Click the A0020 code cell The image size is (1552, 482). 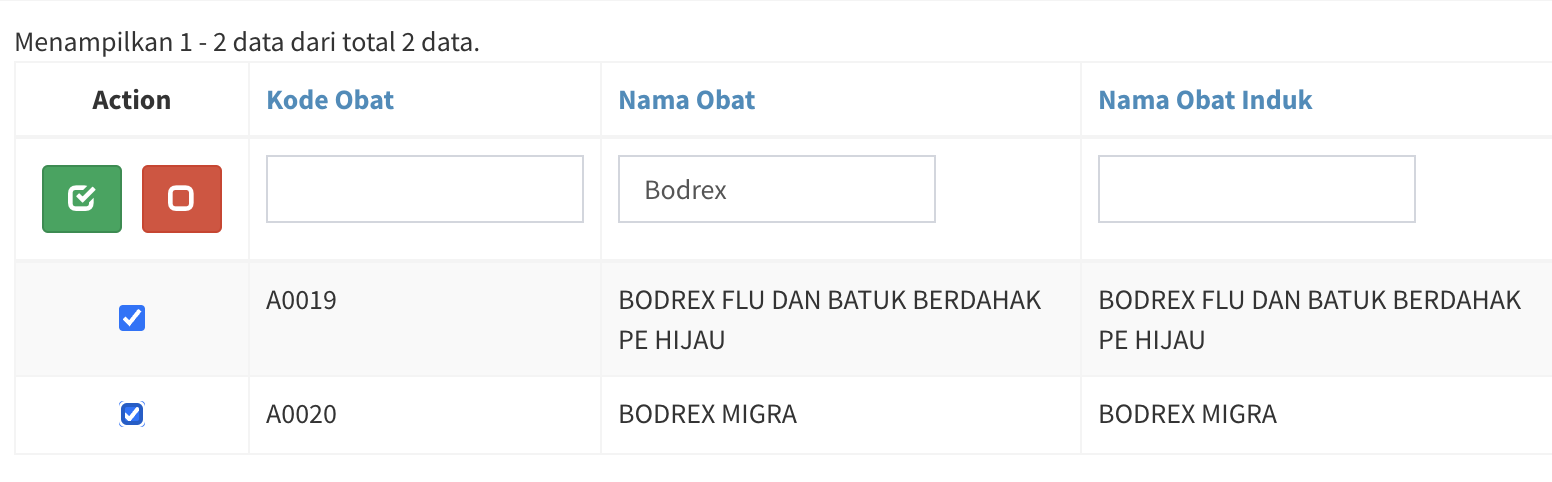click(x=301, y=414)
